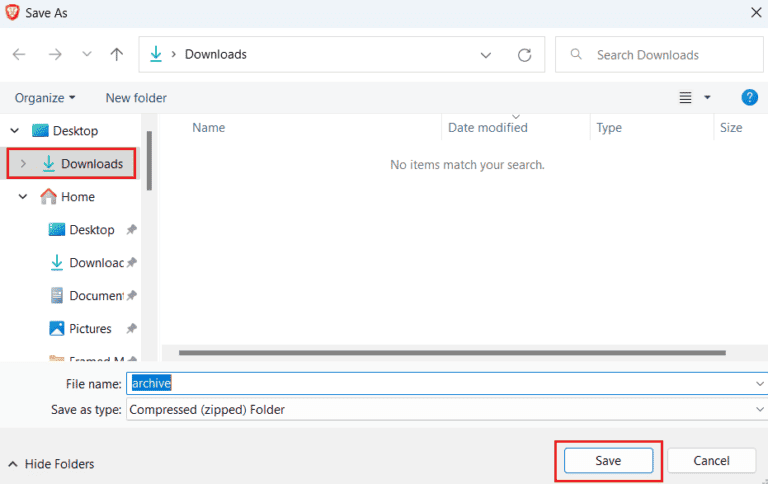Click the view layout icon
This screenshot has height=484, width=768.
click(686, 98)
